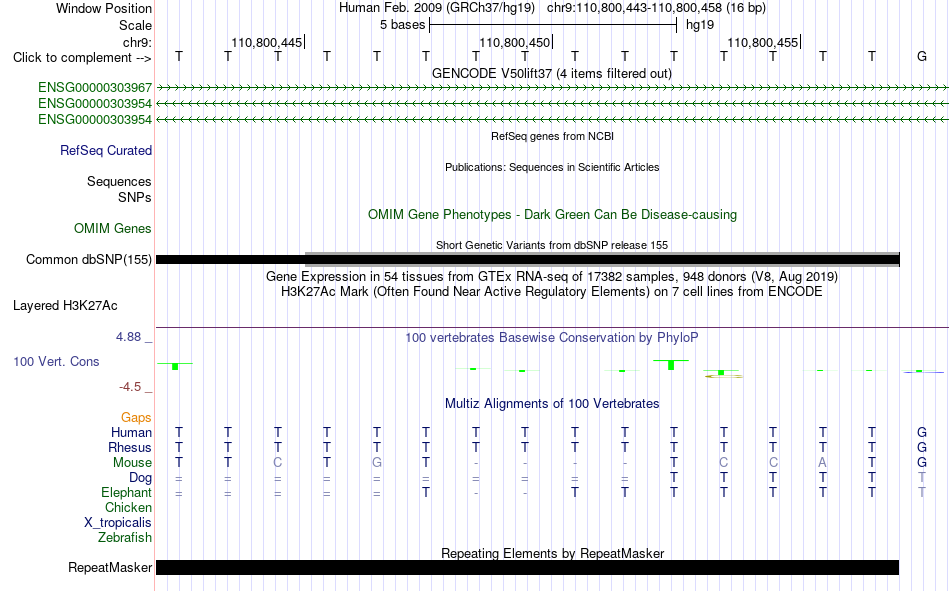Select the Dog alignment row label
Viewport: 950px width, 591px height.
pyautogui.click(x=140, y=478)
